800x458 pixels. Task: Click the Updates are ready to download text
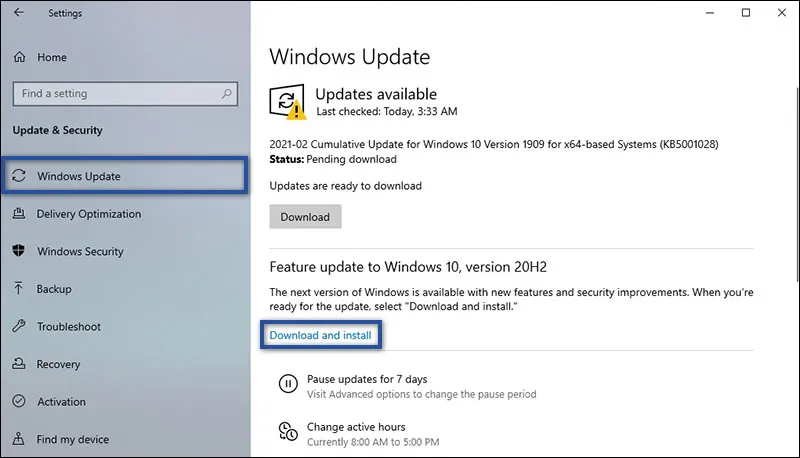pyautogui.click(x=345, y=186)
